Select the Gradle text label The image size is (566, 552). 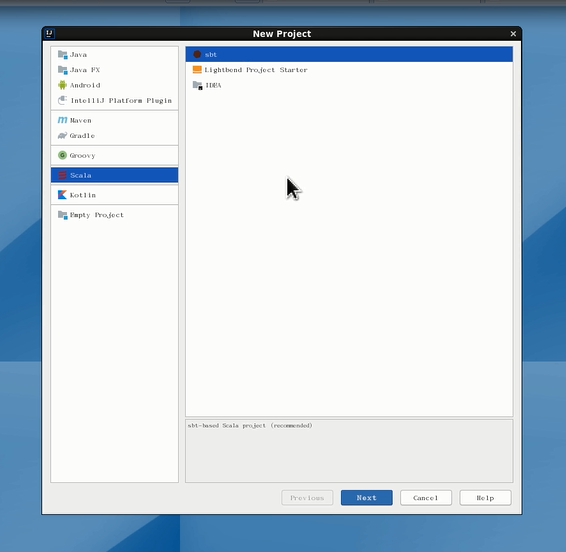pyautogui.click(x=82, y=136)
